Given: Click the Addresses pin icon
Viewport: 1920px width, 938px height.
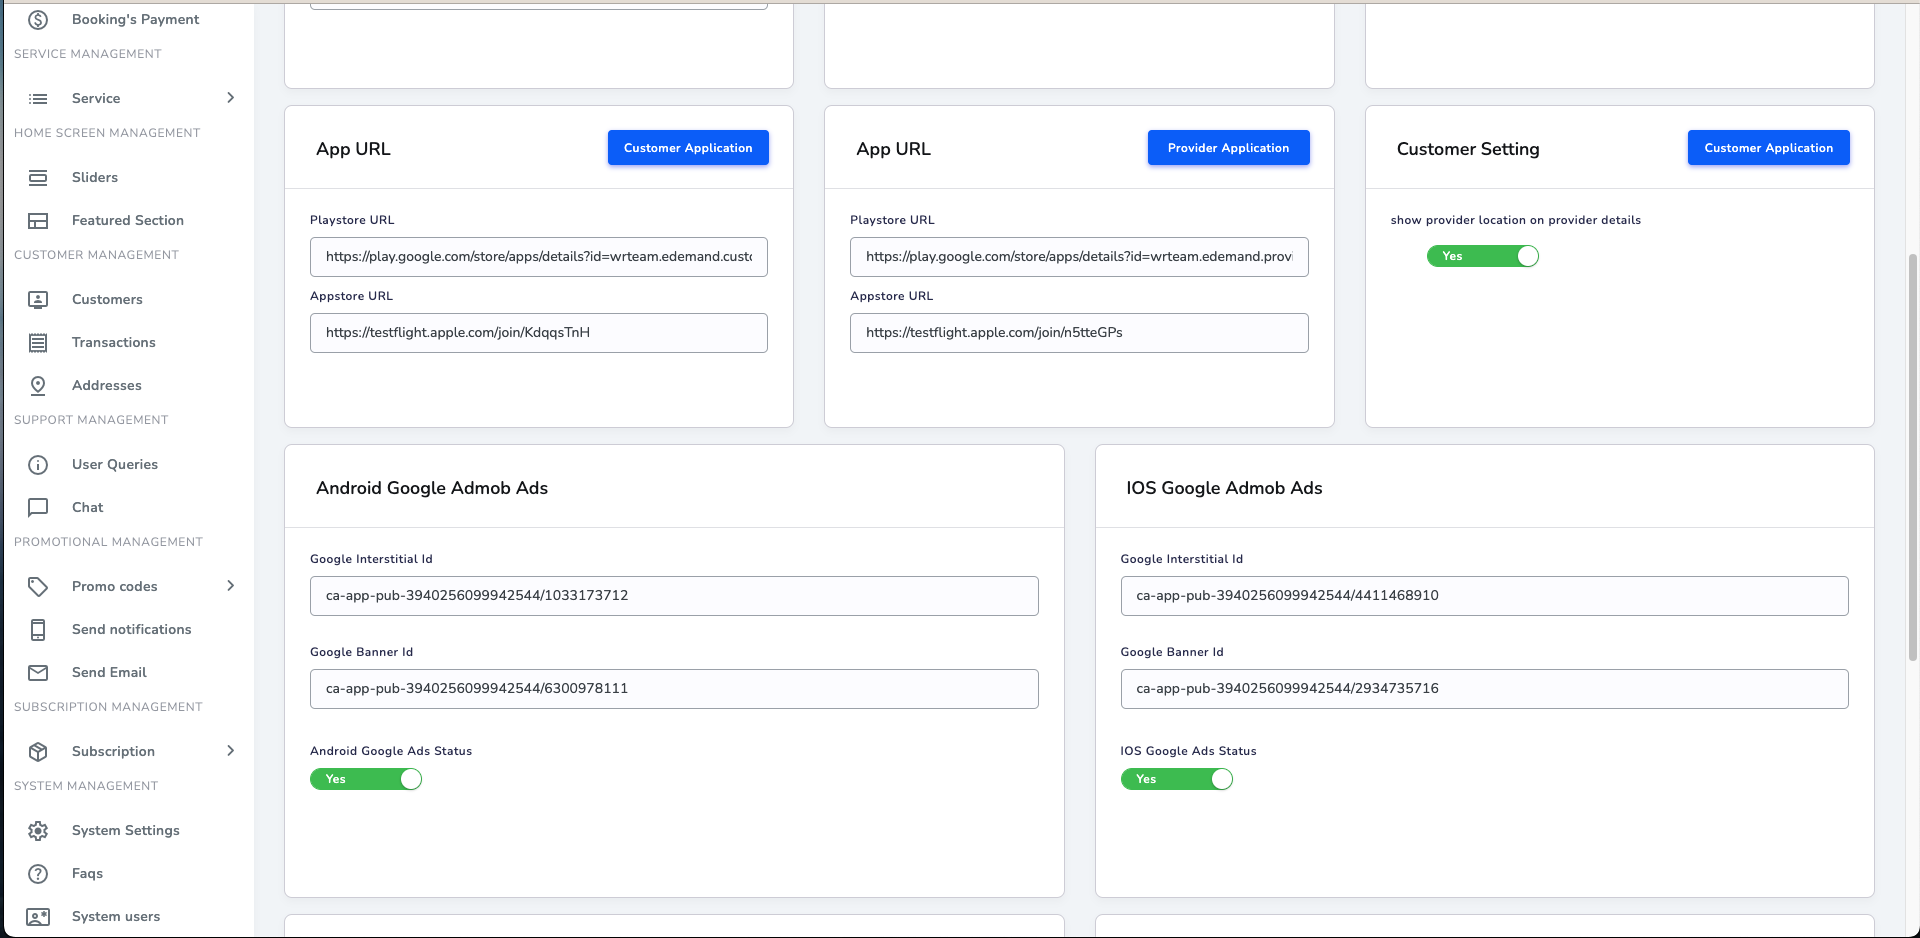Looking at the screenshot, I should (x=38, y=385).
